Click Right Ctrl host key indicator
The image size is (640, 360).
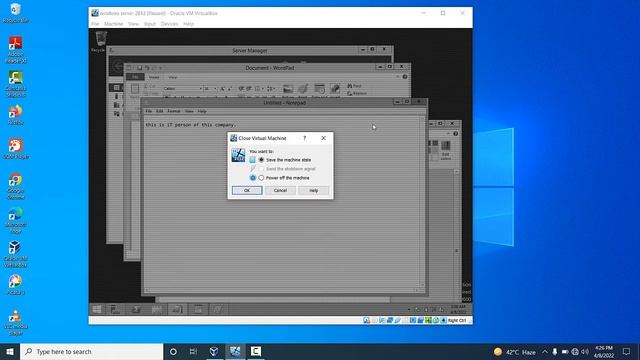pyautogui.click(x=457, y=320)
